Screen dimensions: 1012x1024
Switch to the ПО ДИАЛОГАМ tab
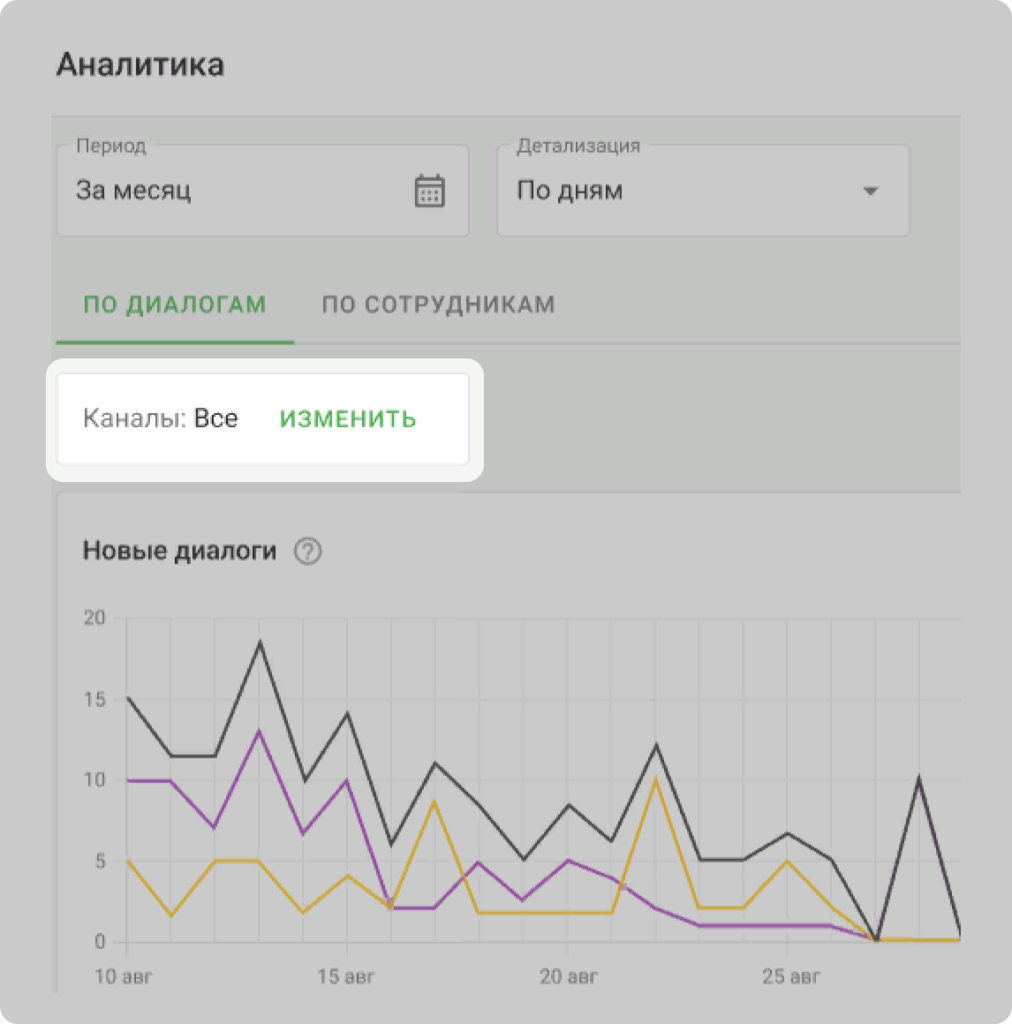point(174,305)
